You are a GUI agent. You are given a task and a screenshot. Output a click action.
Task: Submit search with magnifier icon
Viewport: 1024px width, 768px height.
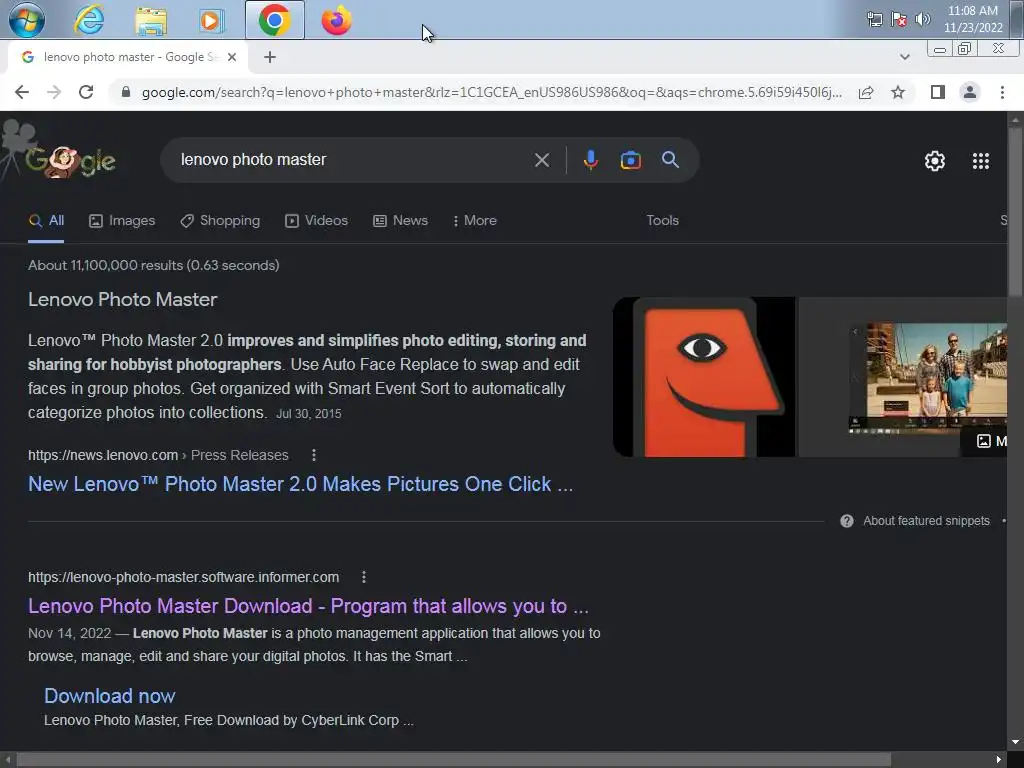pyautogui.click(x=670, y=159)
